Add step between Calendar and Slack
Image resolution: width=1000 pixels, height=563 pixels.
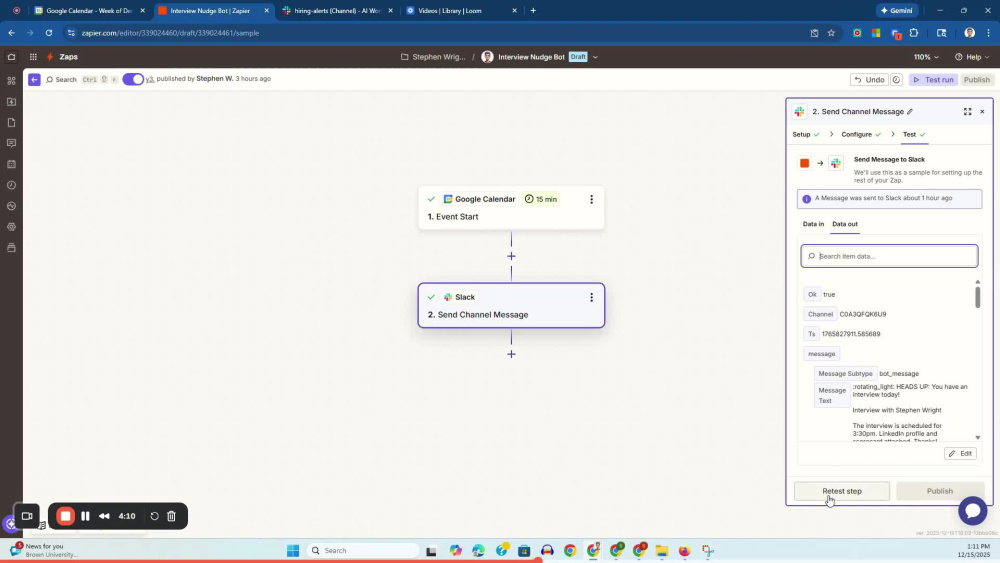pos(511,256)
